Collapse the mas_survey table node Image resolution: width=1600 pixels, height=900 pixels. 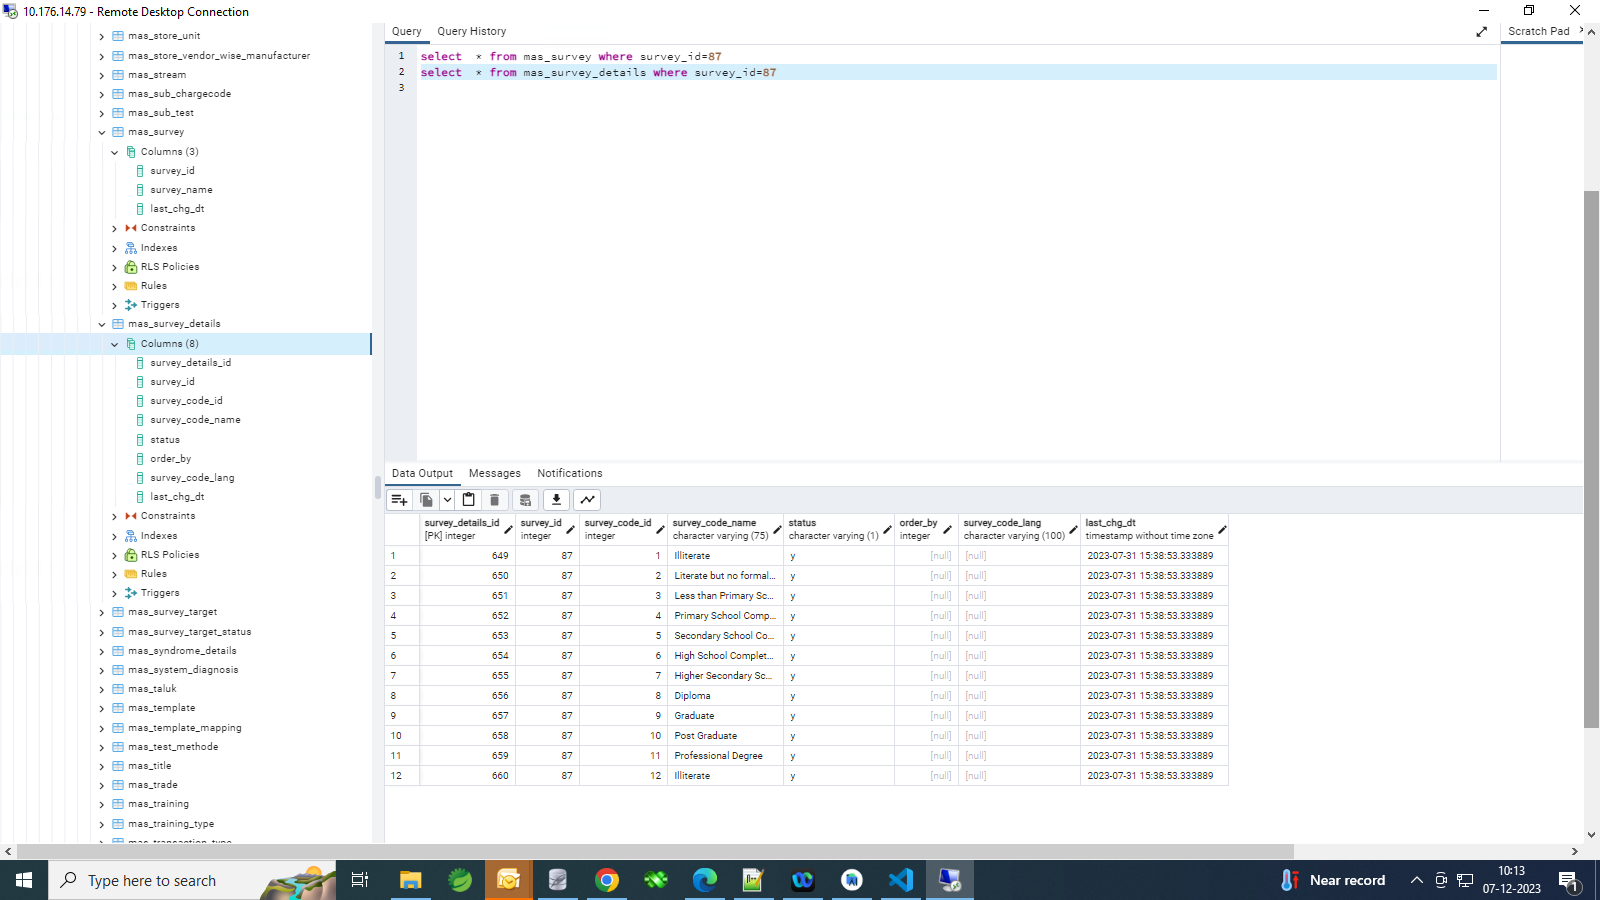pos(102,132)
